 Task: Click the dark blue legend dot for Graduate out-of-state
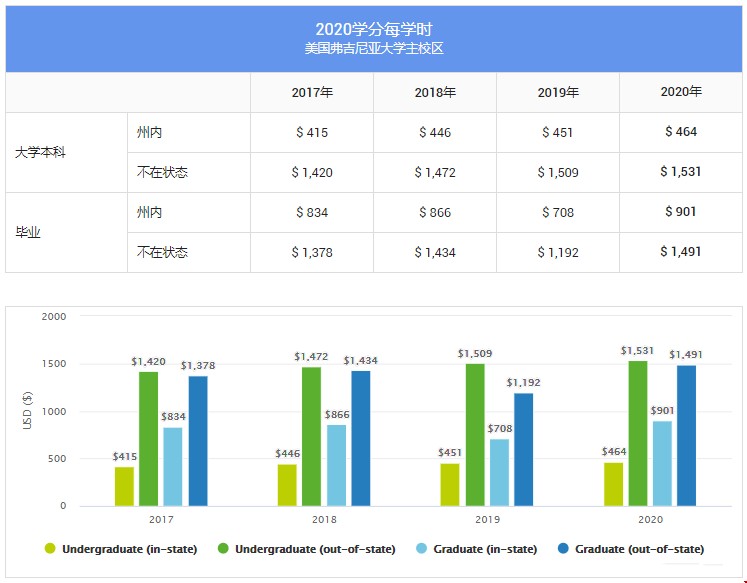[x=563, y=548]
